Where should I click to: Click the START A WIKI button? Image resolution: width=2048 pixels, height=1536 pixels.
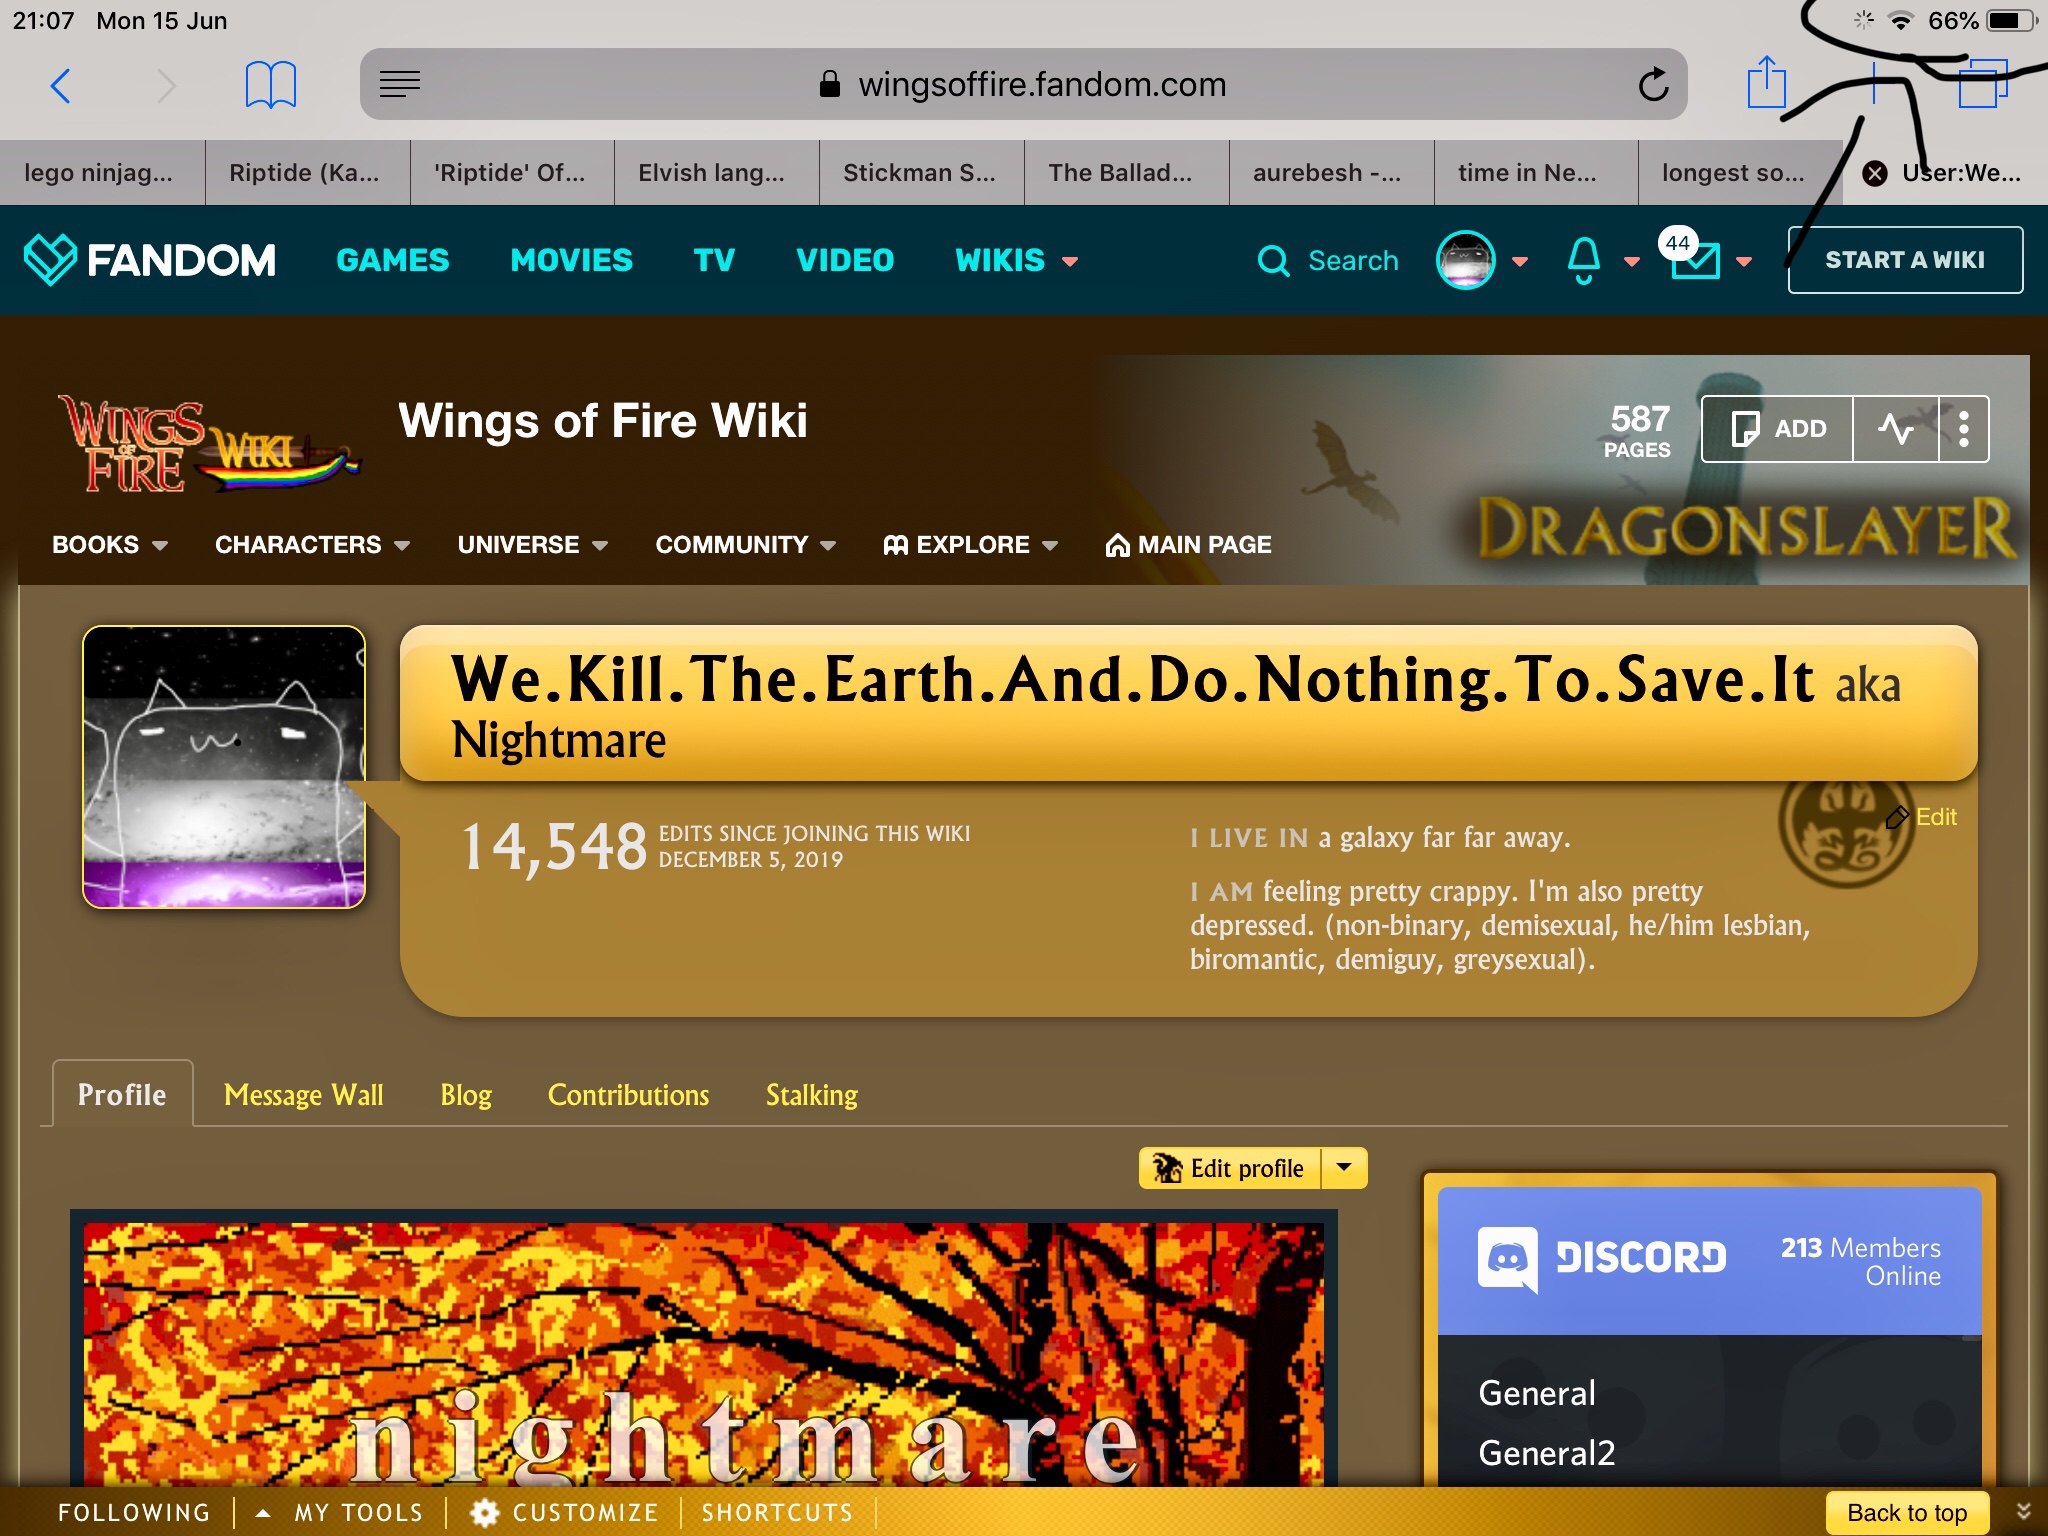click(1904, 260)
